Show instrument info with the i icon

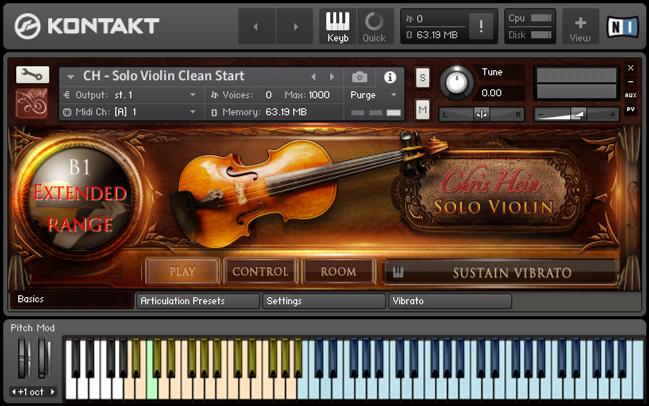(x=389, y=77)
